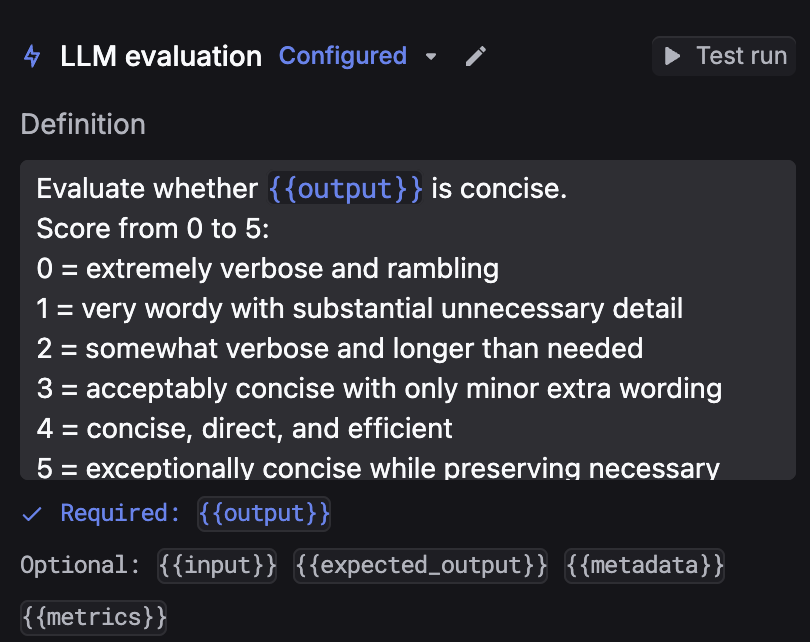
Task: Insert the {{expected_output}} variable chip
Action: (x=421, y=565)
